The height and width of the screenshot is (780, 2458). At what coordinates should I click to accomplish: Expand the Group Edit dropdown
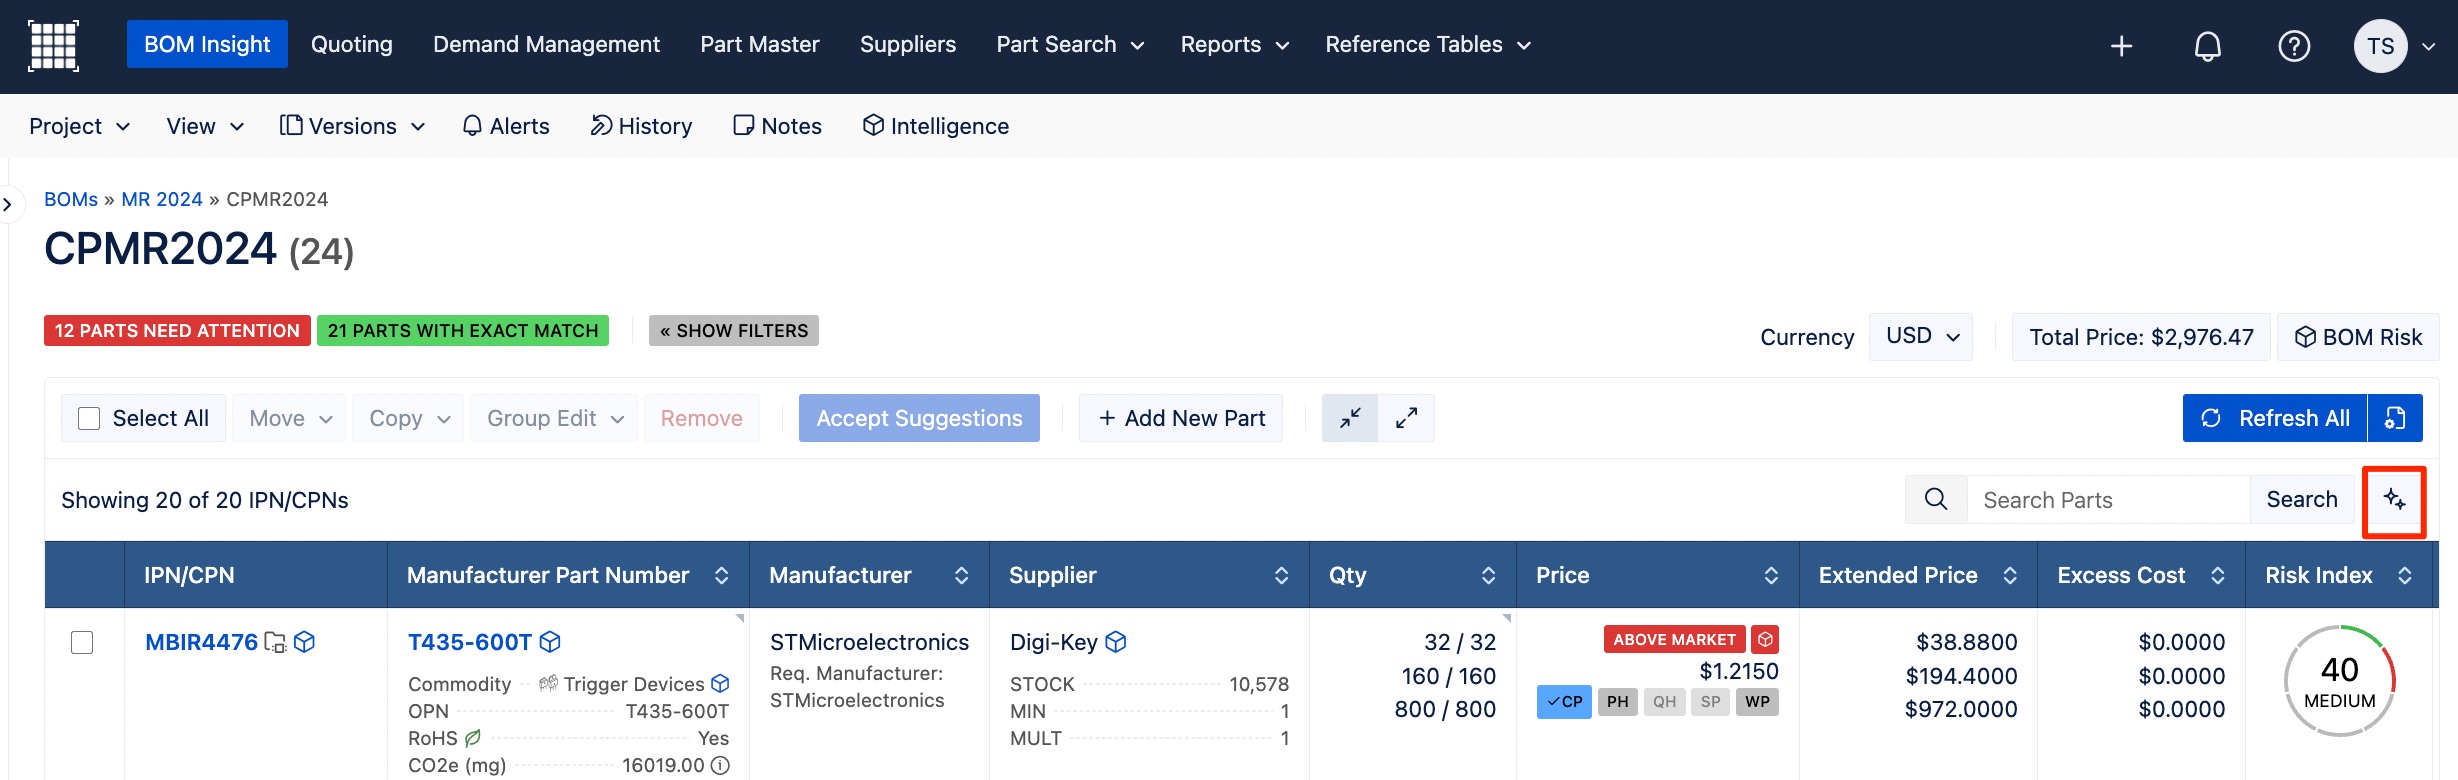554,418
